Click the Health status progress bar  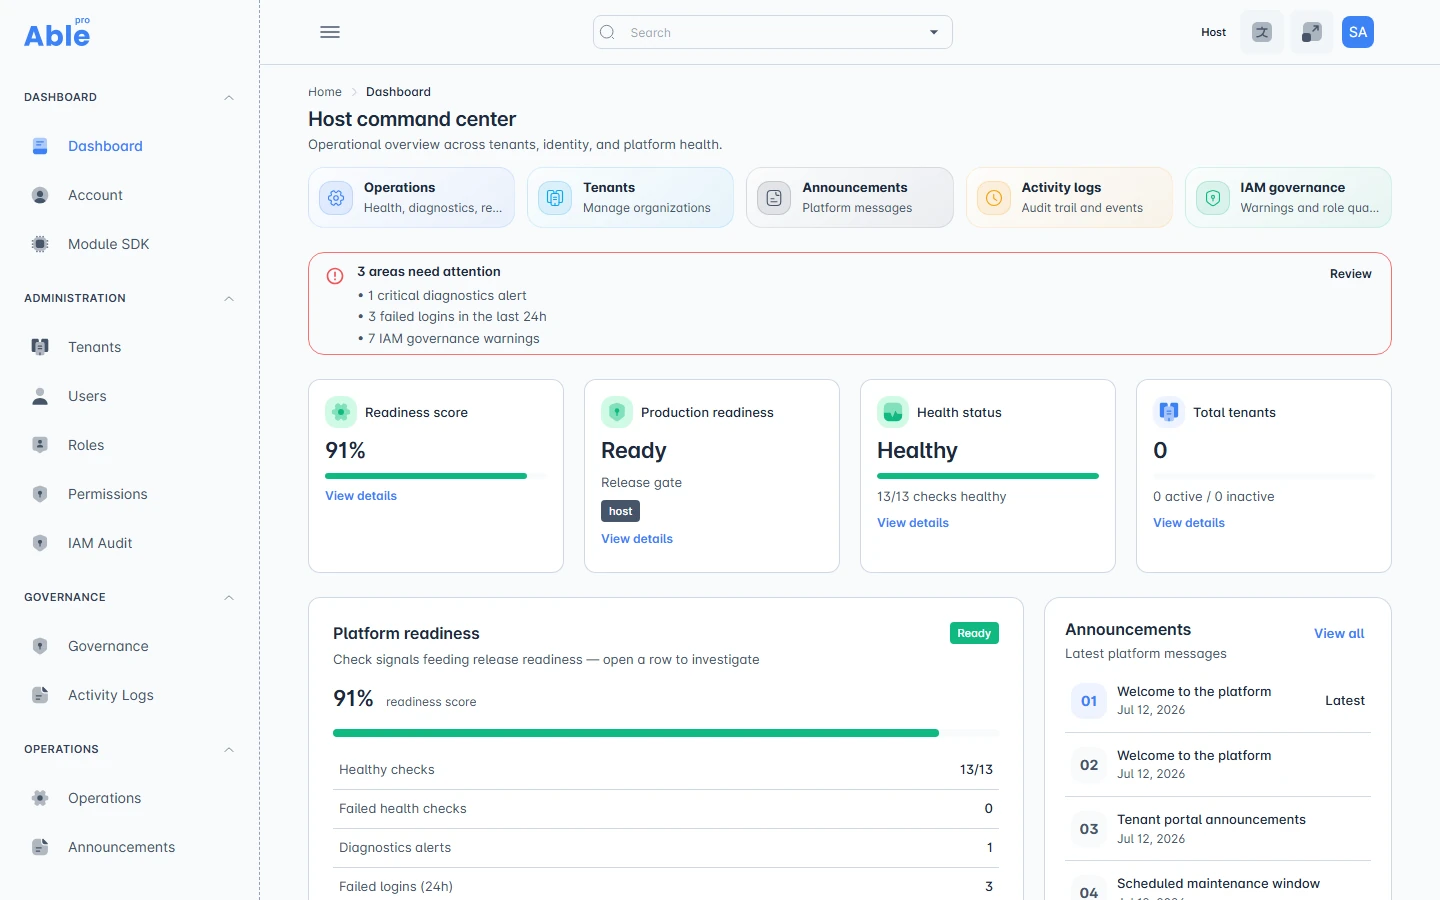(x=988, y=476)
